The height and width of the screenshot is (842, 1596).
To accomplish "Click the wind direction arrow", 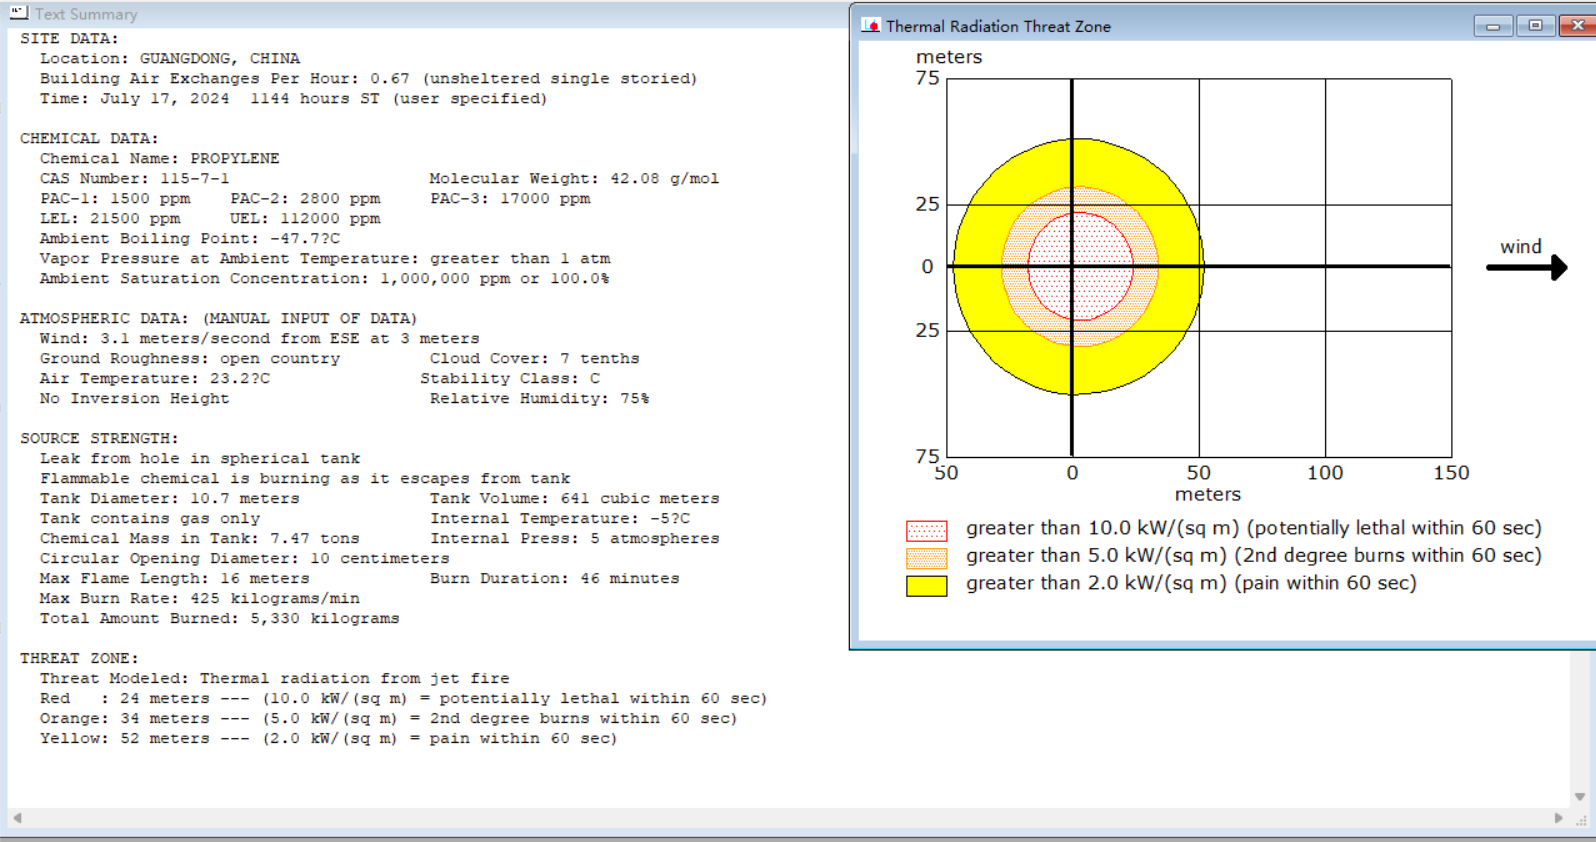I will [x=1527, y=267].
